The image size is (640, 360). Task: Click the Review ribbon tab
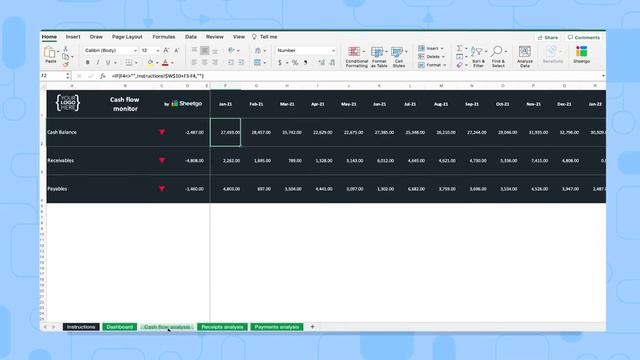(x=215, y=37)
